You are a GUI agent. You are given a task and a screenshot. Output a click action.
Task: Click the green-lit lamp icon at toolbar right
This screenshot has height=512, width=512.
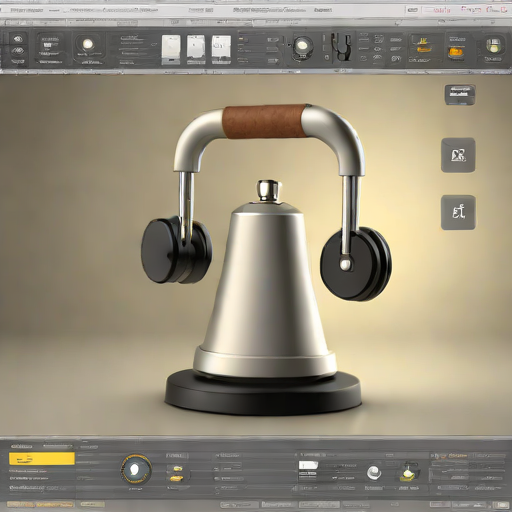pyautogui.click(x=493, y=45)
